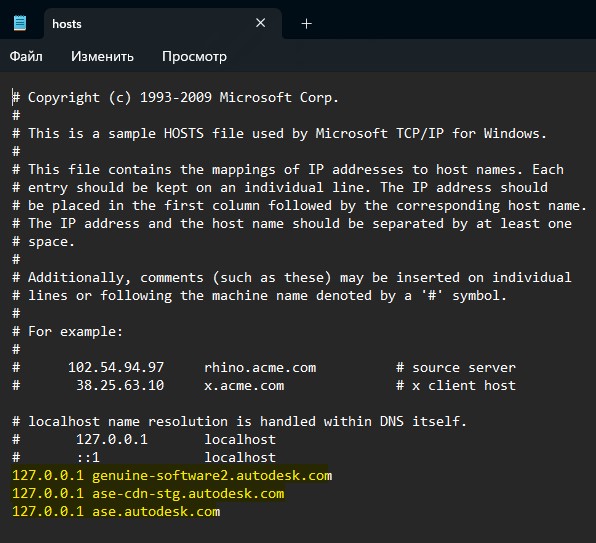Open the Просмотр menu
The width and height of the screenshot is (596, 543).
pos(194,56)
